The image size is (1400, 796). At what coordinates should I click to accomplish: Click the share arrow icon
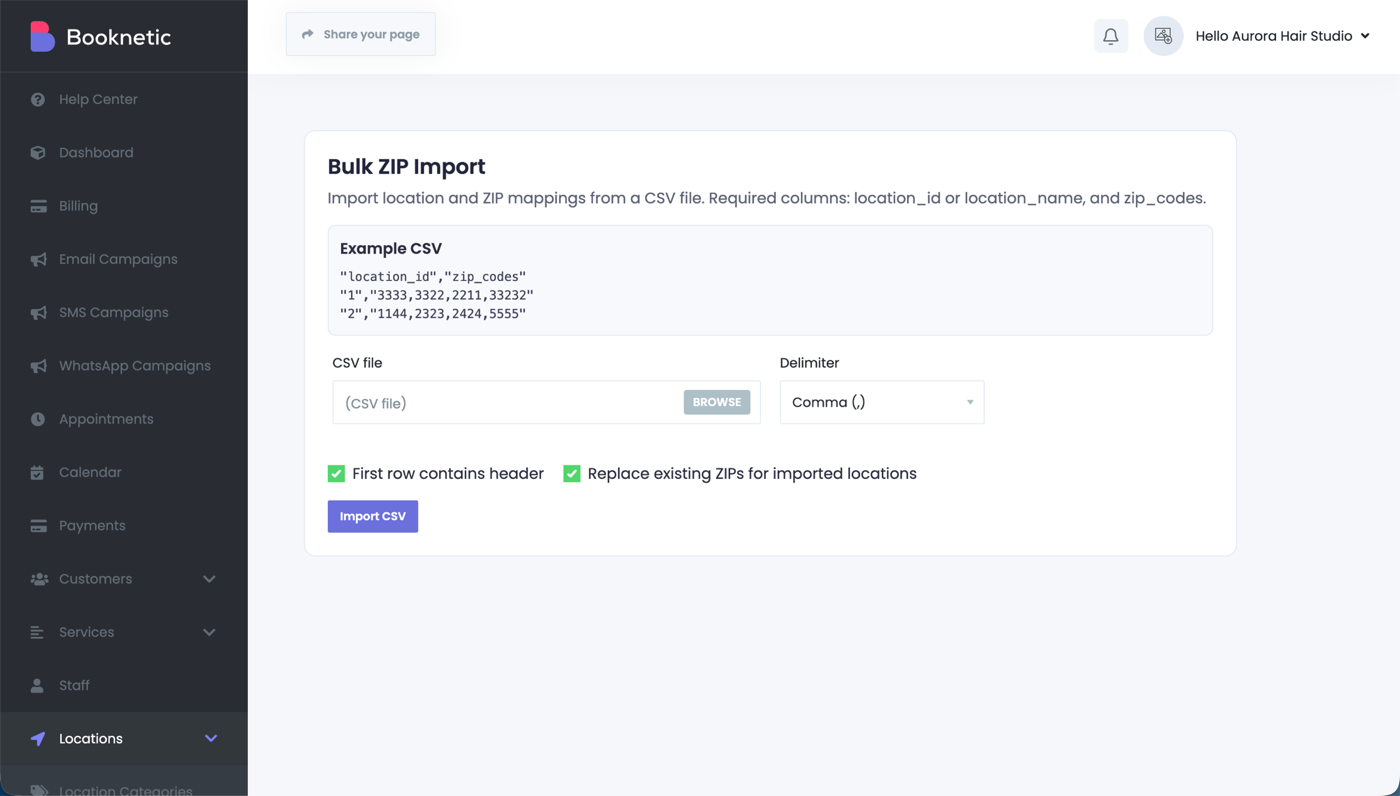click(308, 34)
